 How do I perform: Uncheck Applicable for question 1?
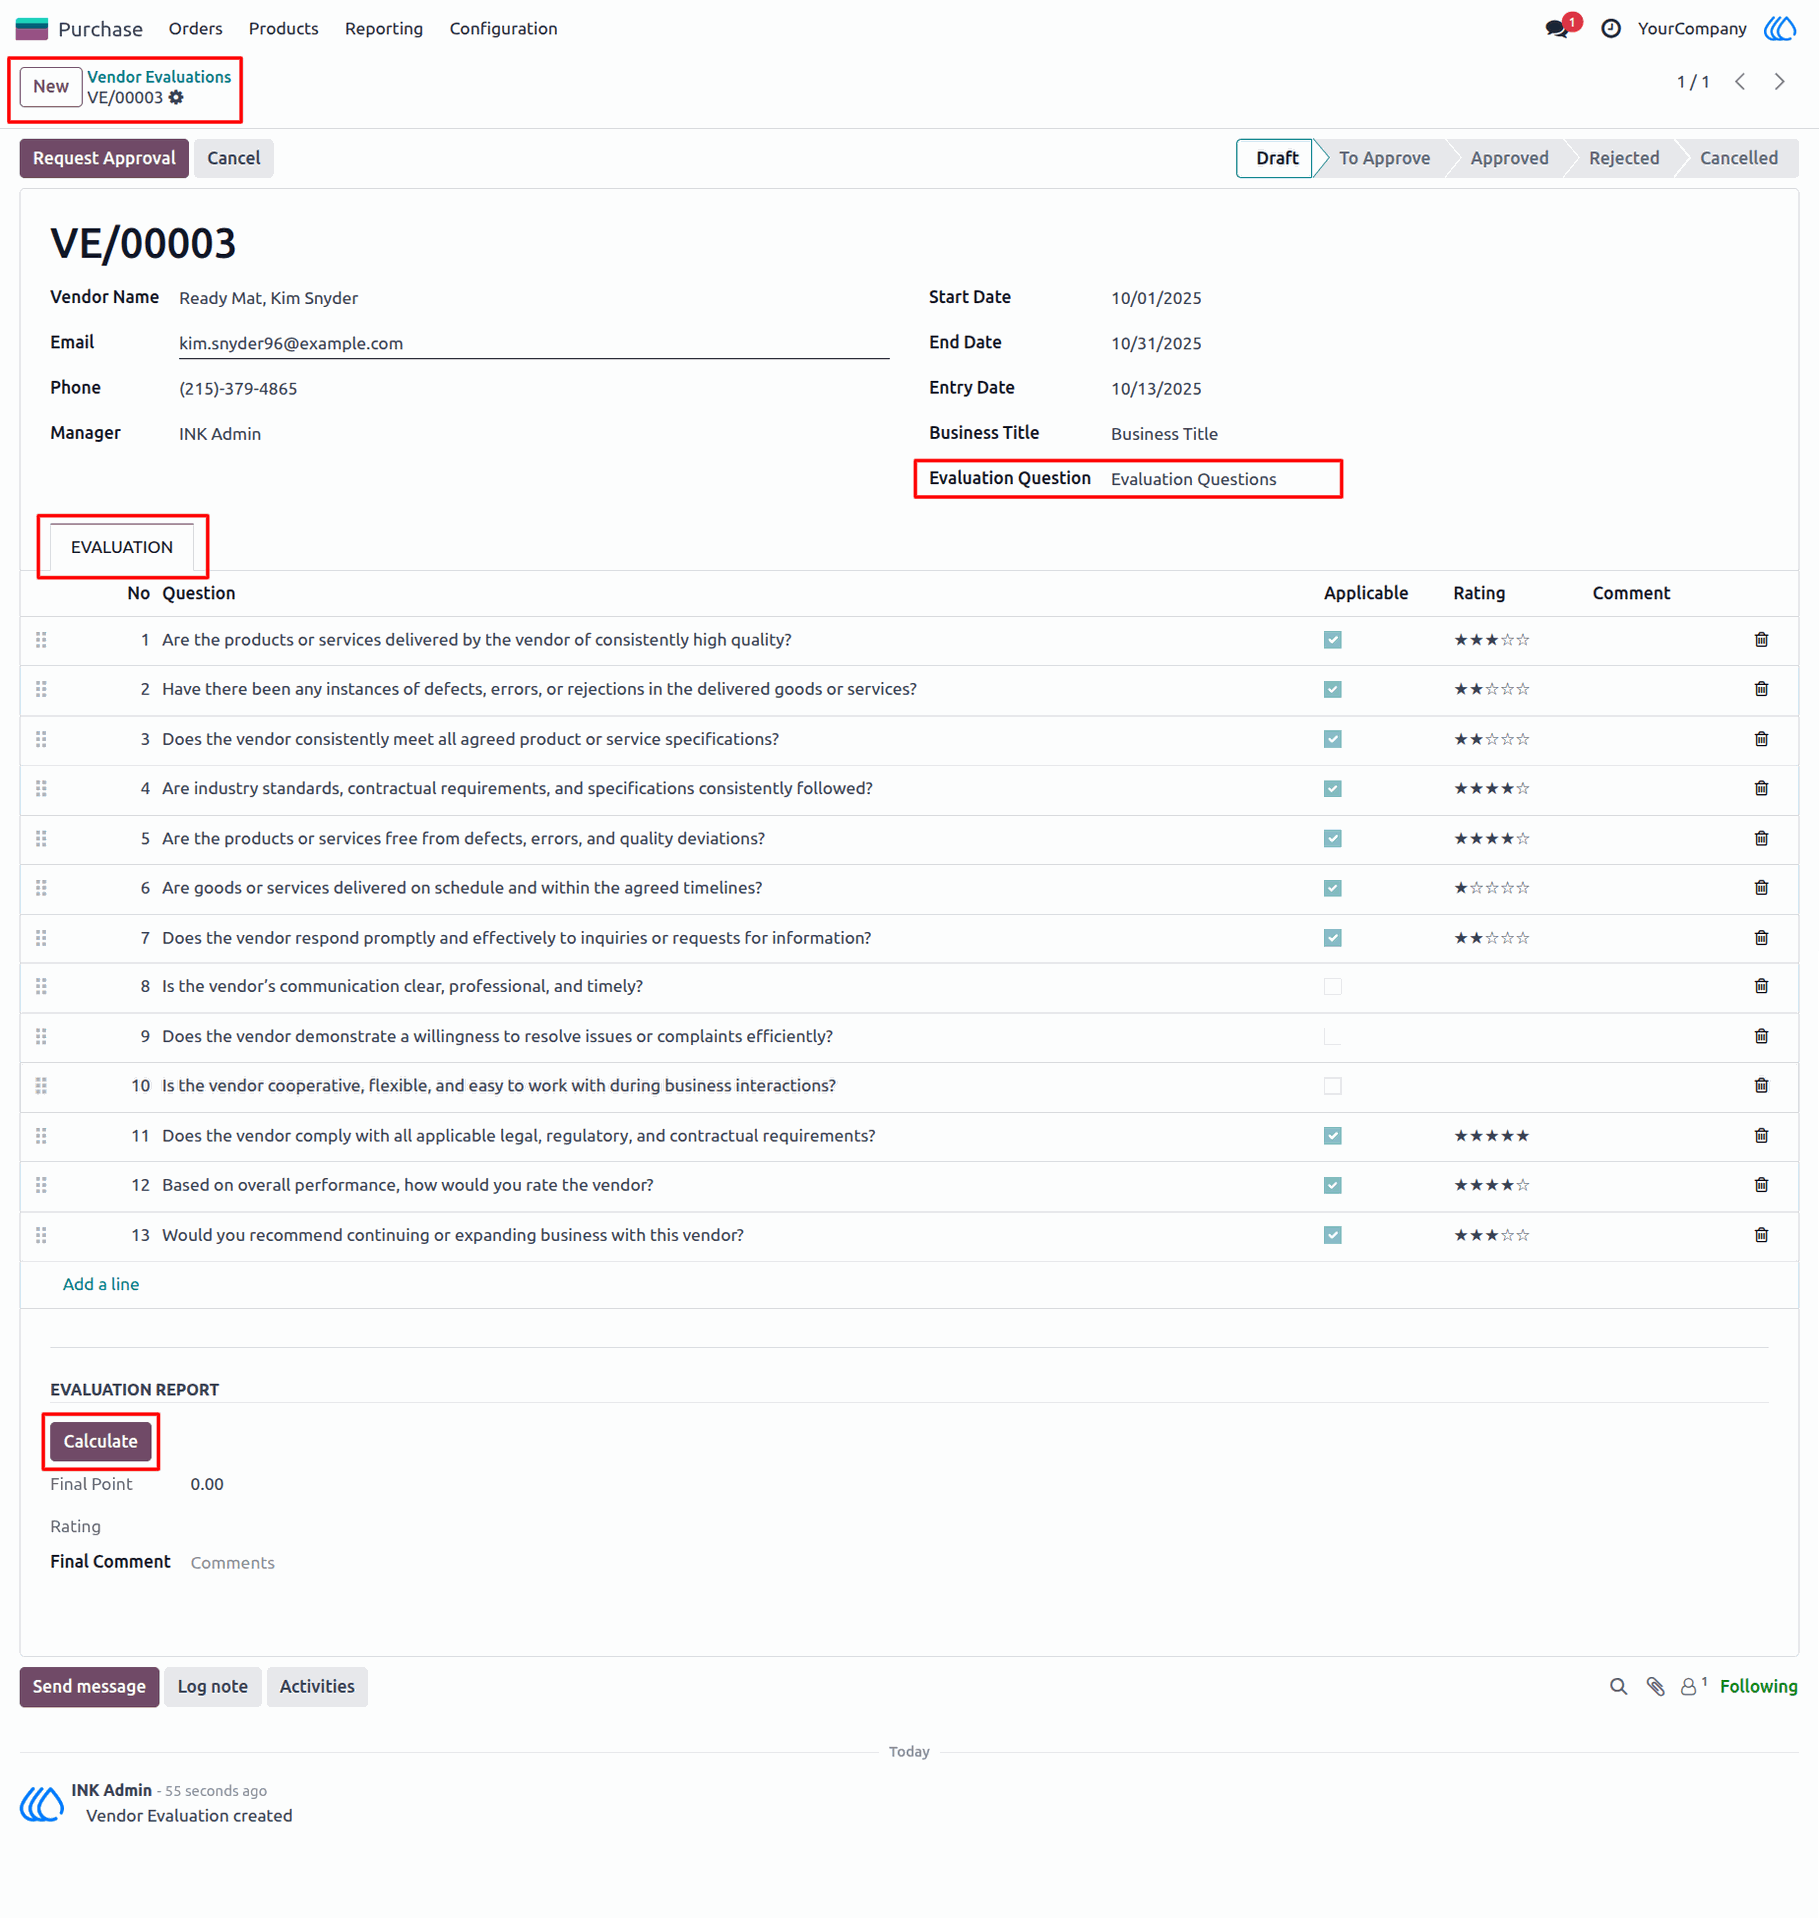tap(1332, 640)
